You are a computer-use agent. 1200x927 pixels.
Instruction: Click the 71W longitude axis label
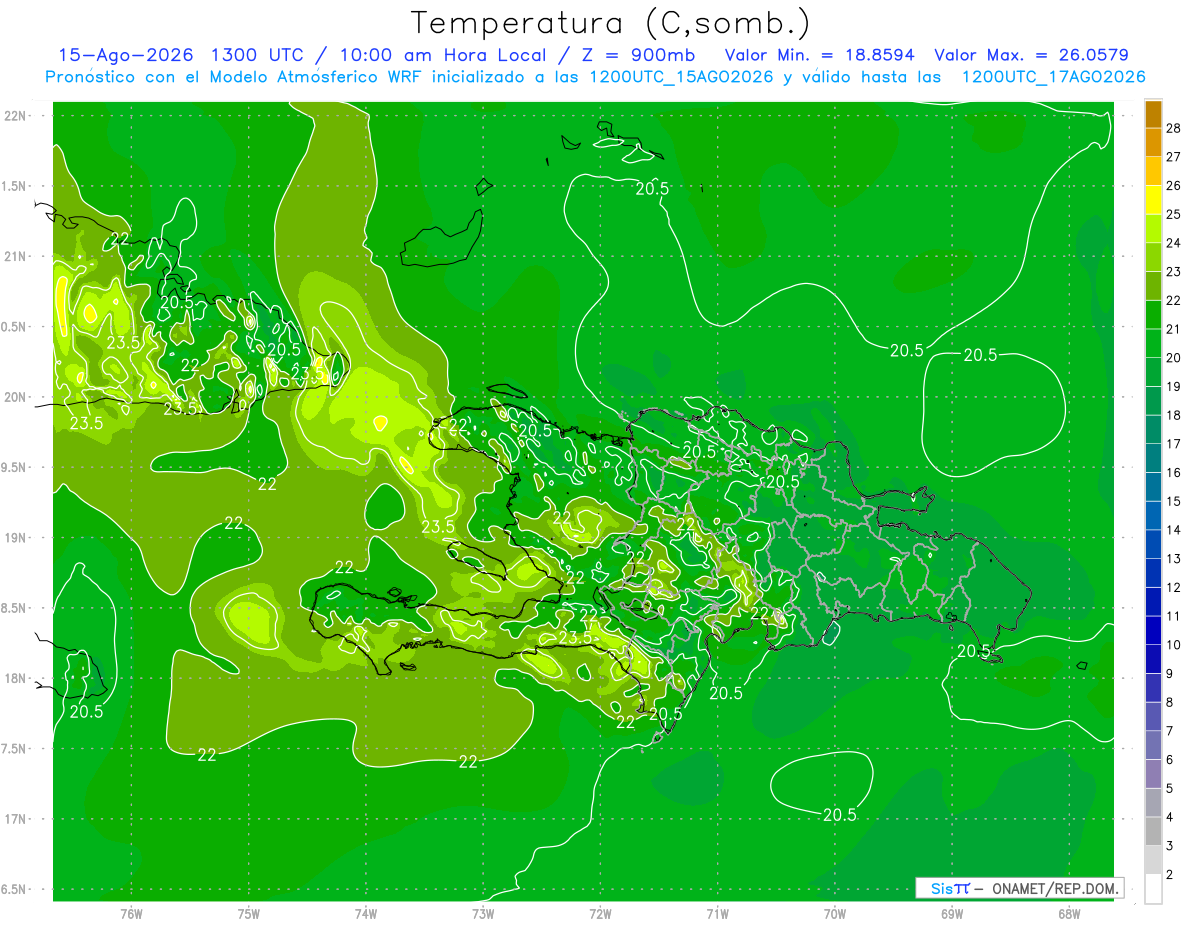point(717,913)
